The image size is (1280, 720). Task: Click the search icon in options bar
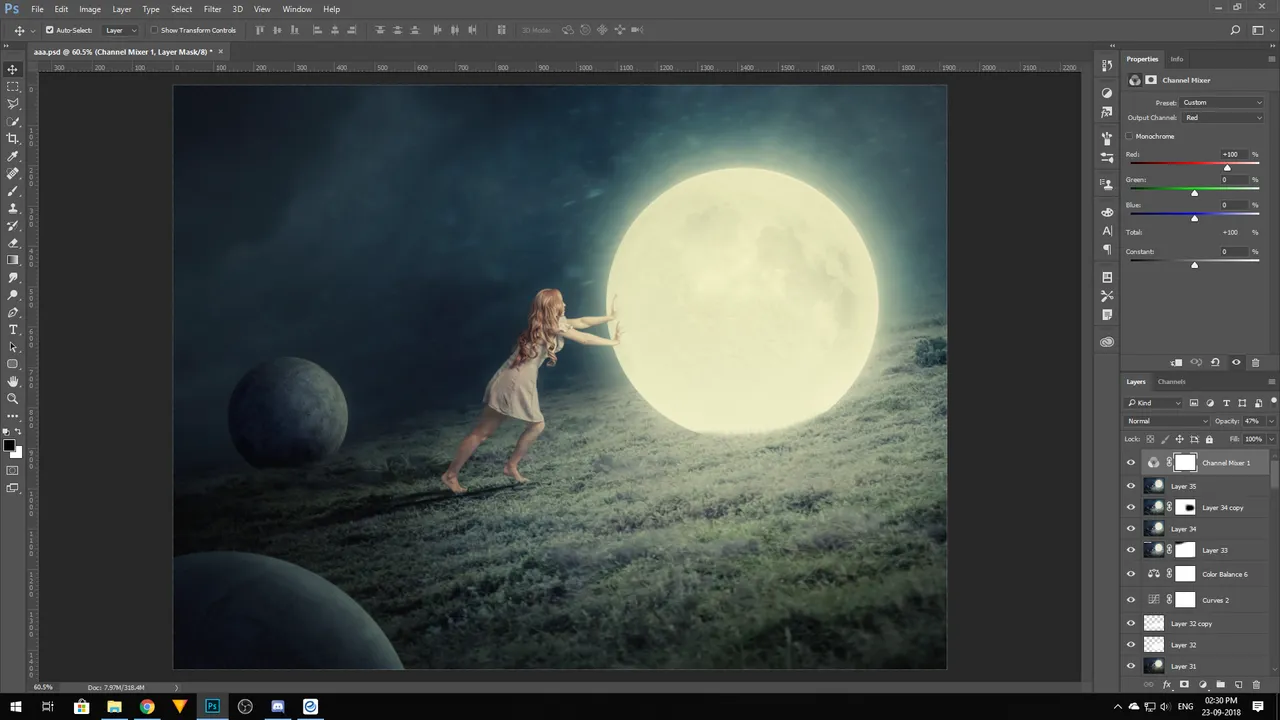[1235, 30]
